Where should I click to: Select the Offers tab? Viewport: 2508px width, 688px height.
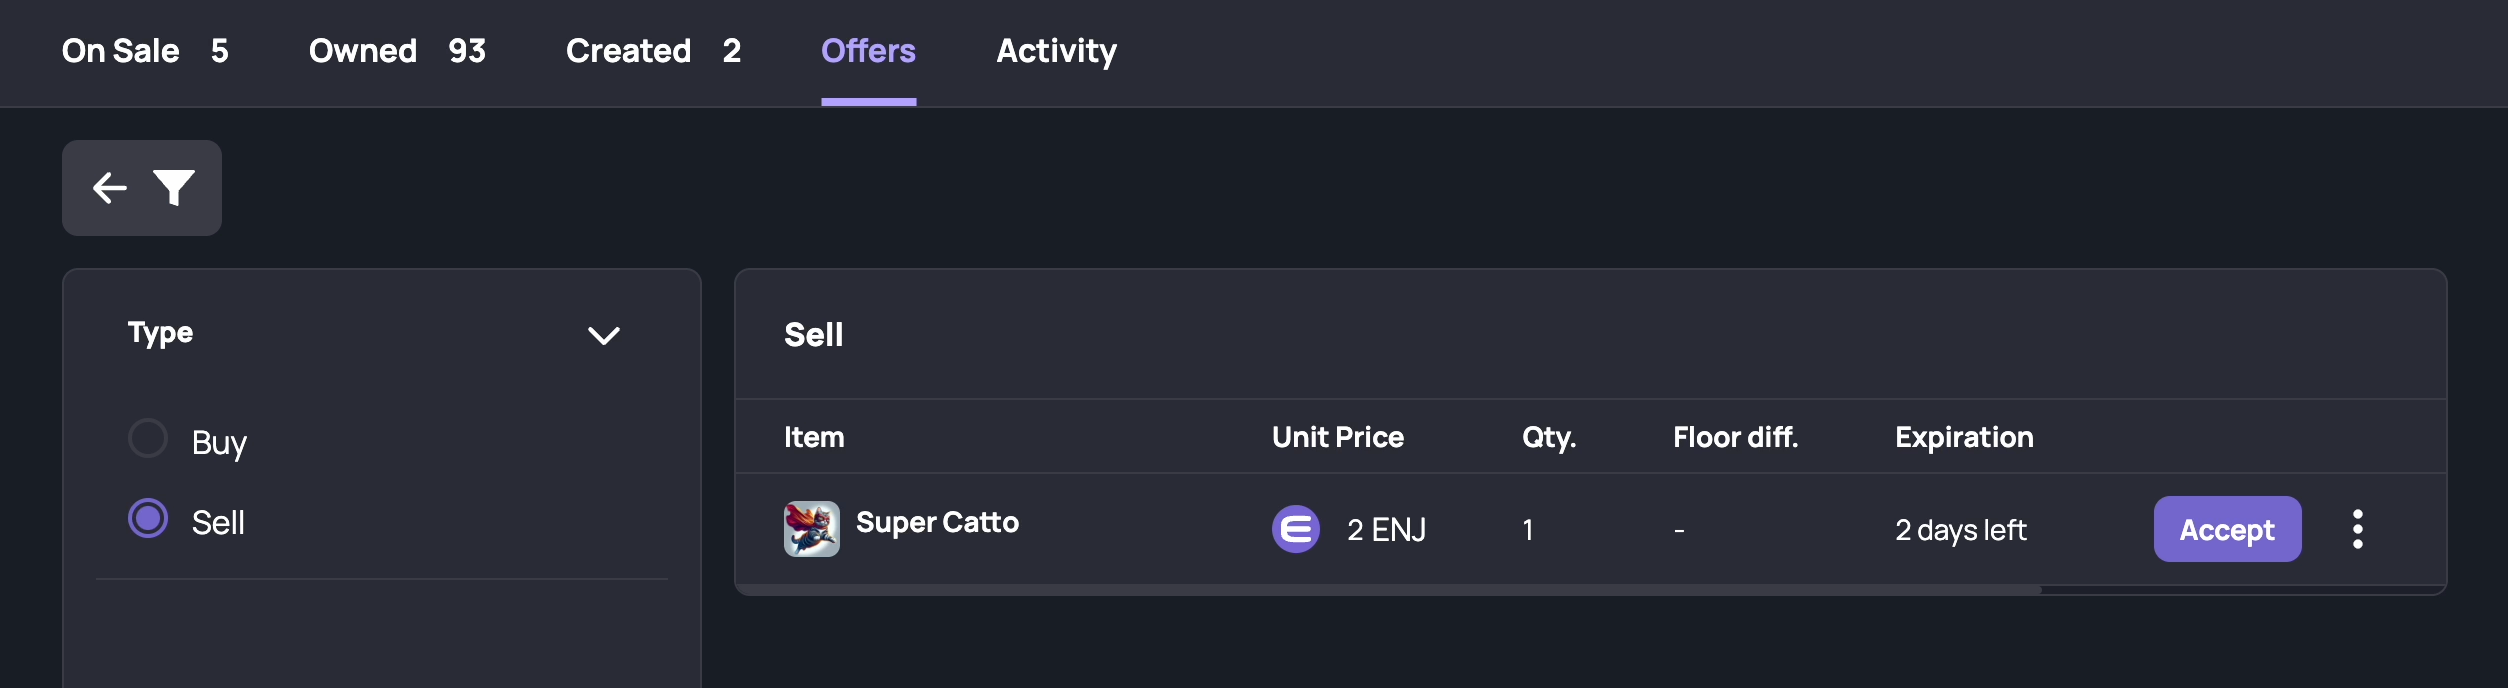[868, 51]
